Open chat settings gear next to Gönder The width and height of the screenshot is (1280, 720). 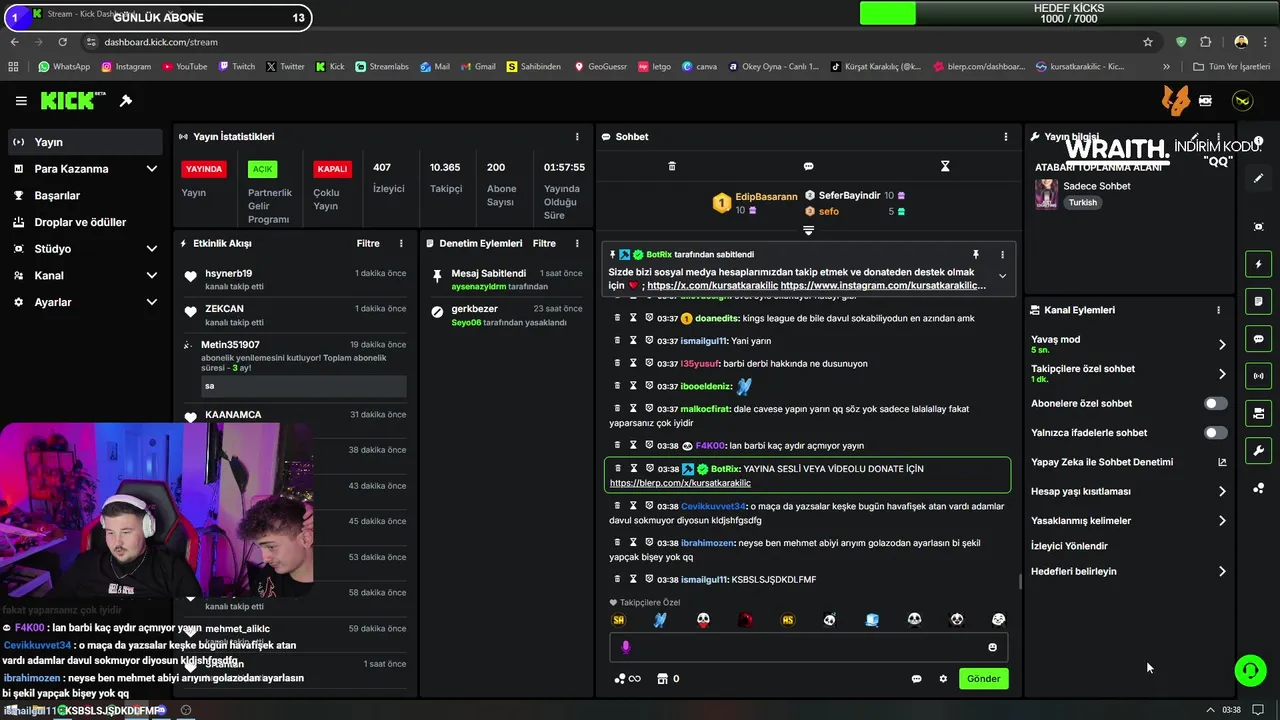(x=943, y=679)
